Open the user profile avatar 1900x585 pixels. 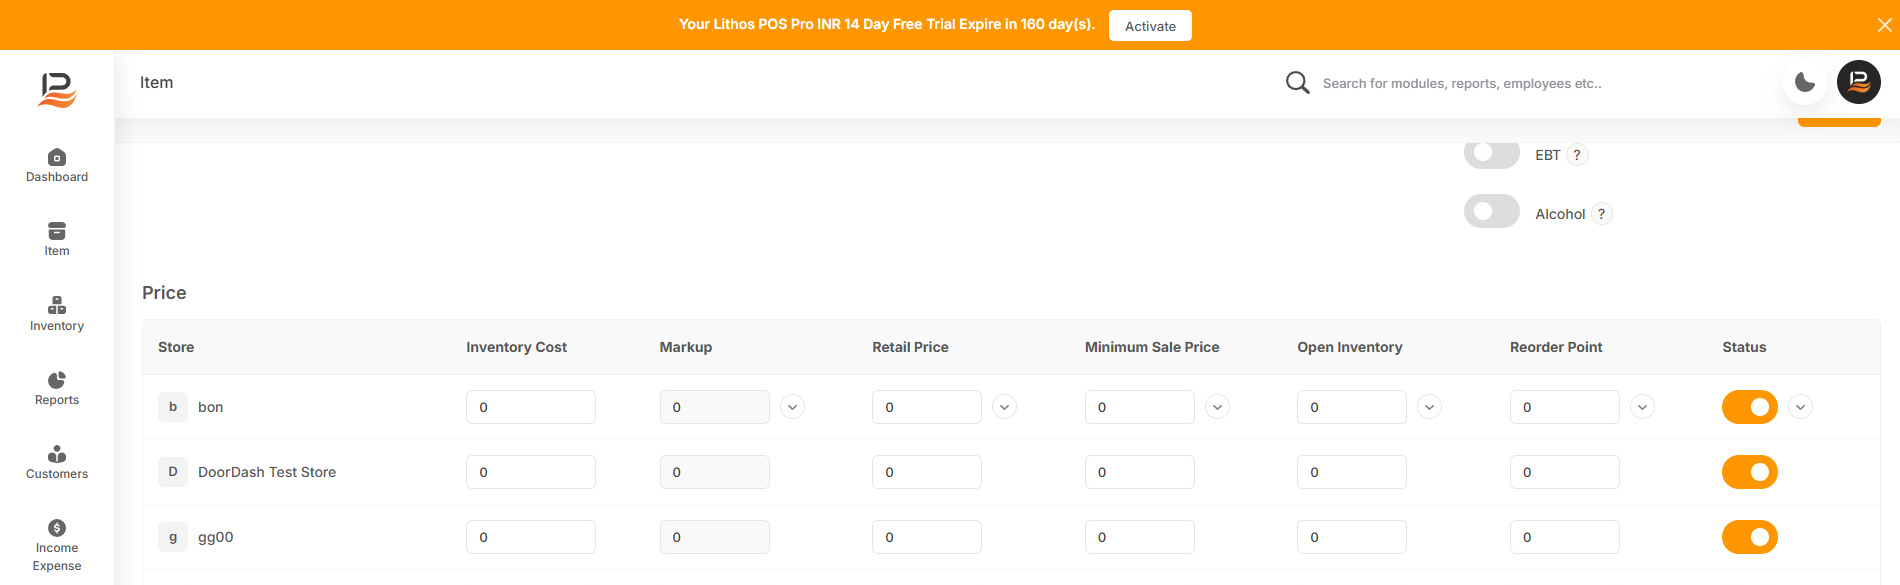[x=1859, y=82]
